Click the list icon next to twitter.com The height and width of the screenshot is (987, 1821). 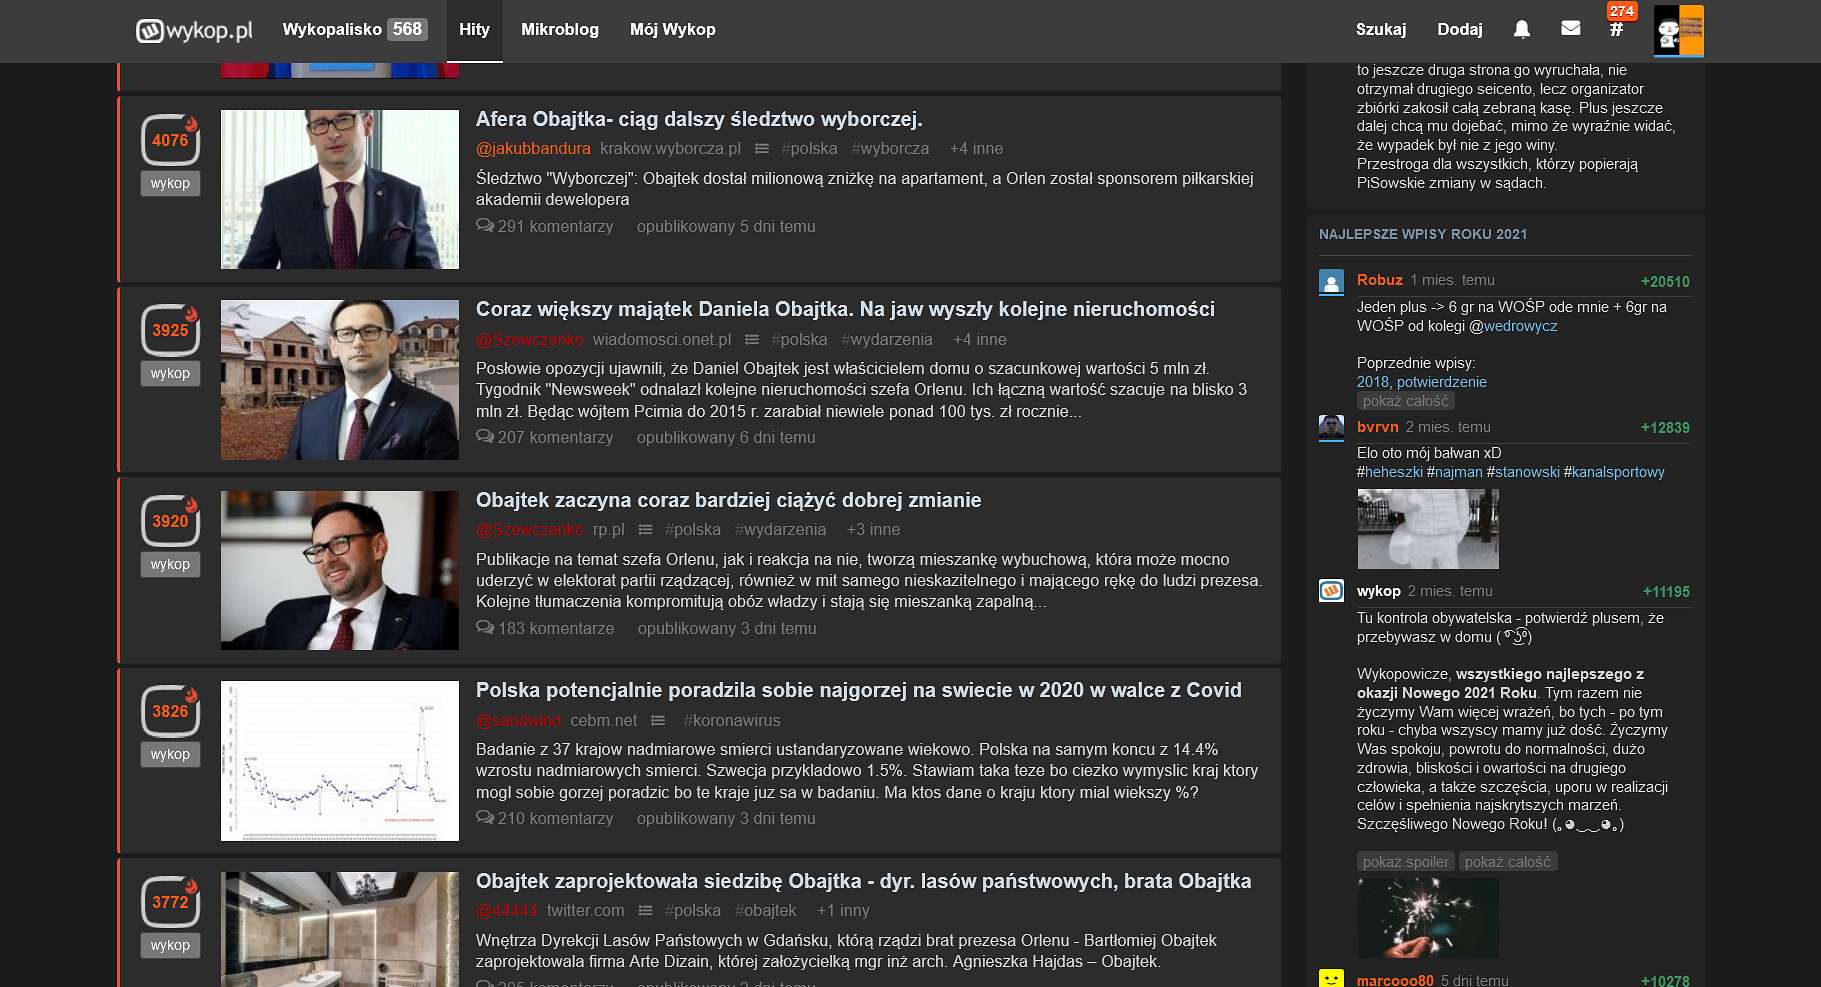pos(645,910)
